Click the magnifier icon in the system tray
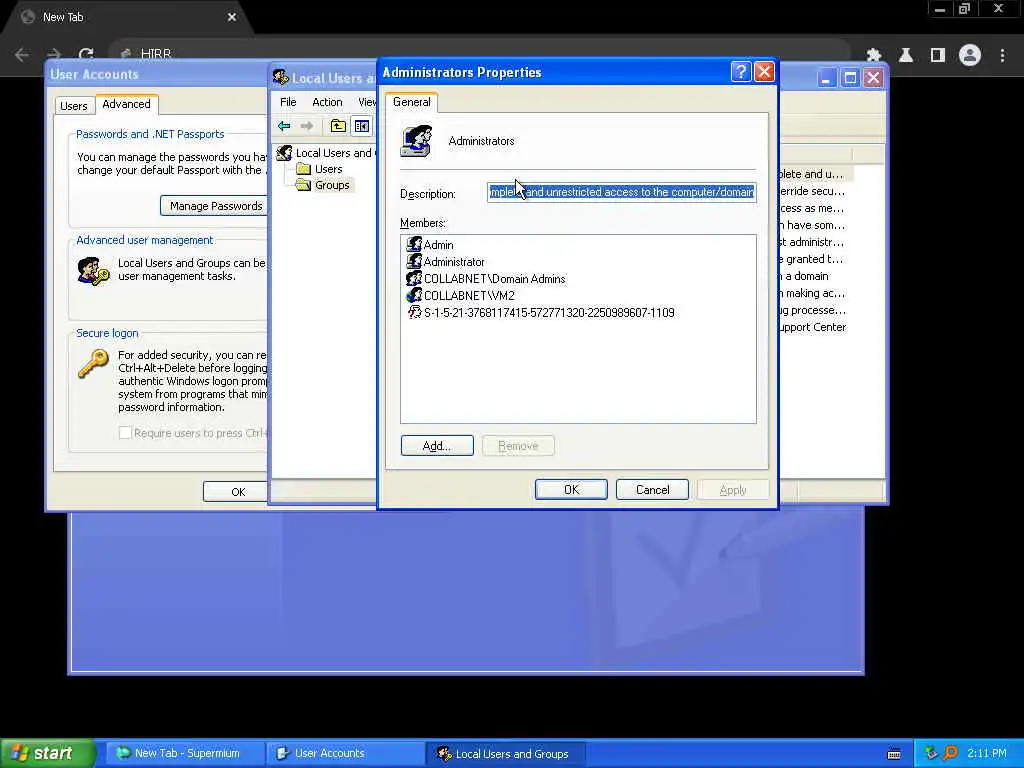 pos(950,753)
